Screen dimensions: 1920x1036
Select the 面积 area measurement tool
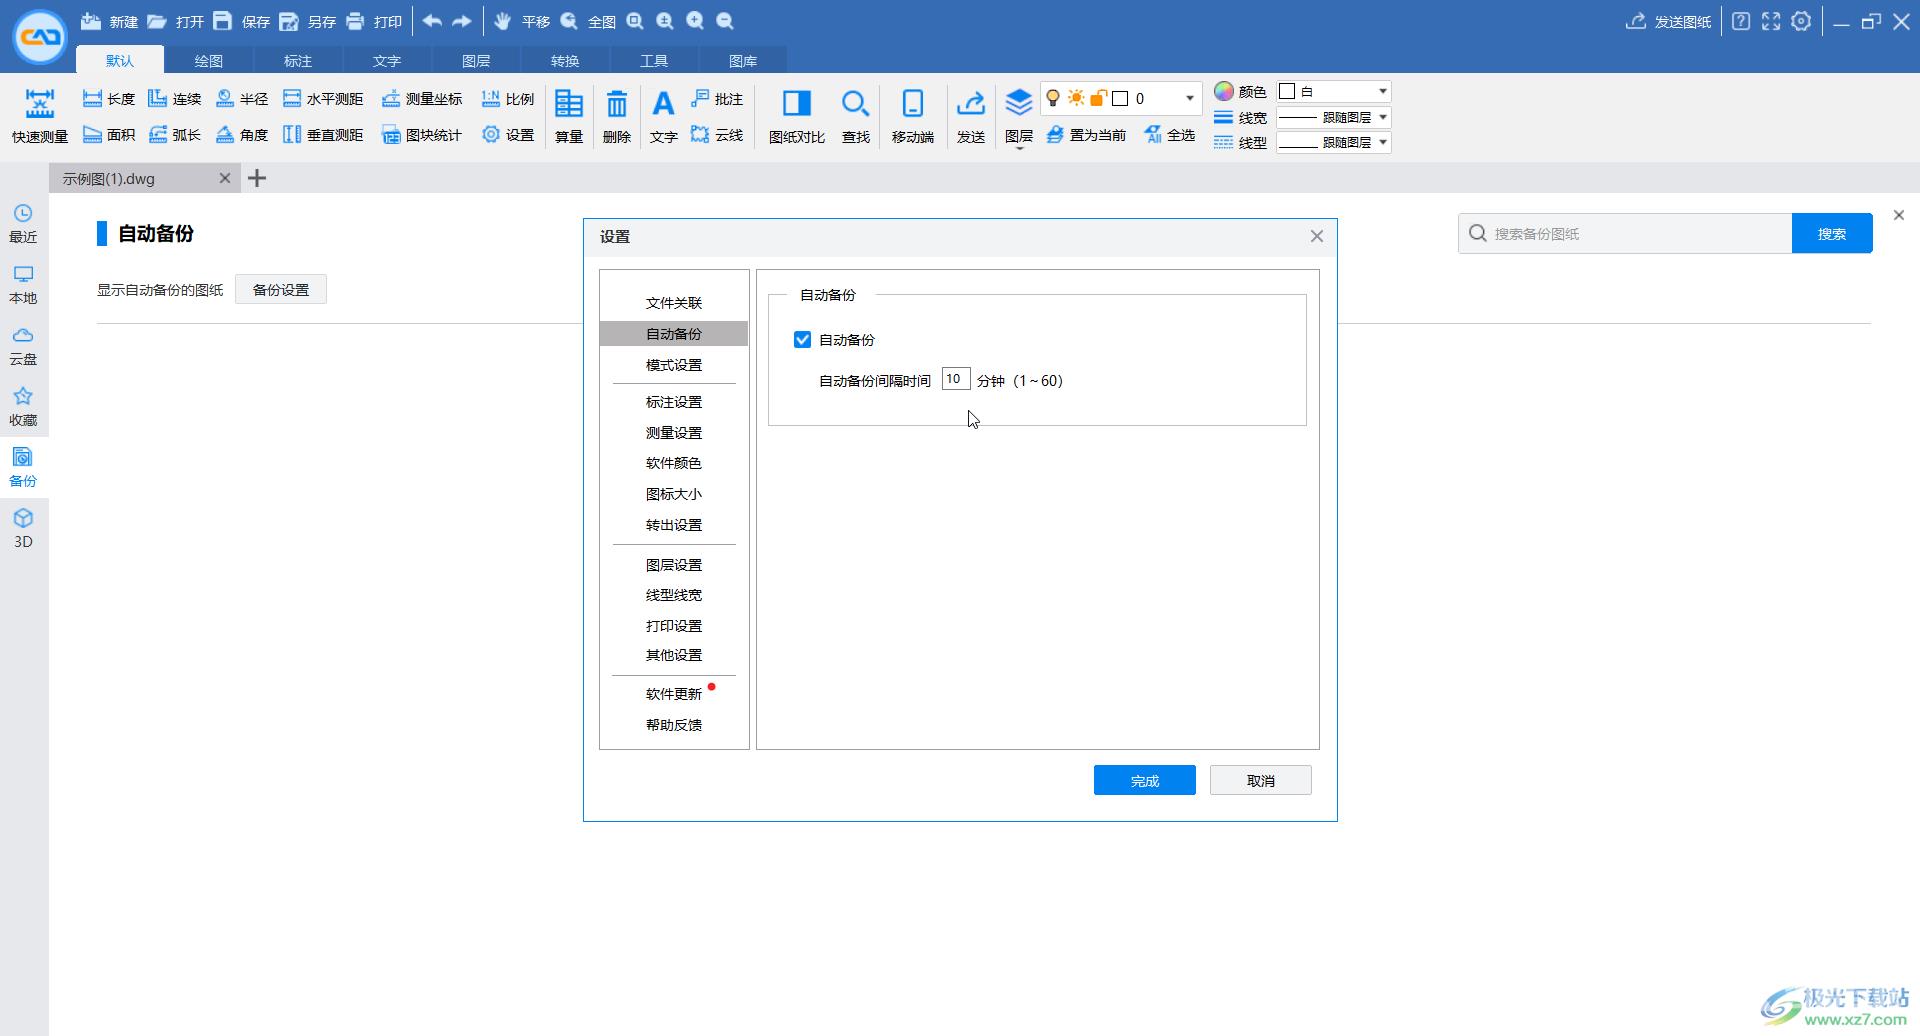click(108, 134)
